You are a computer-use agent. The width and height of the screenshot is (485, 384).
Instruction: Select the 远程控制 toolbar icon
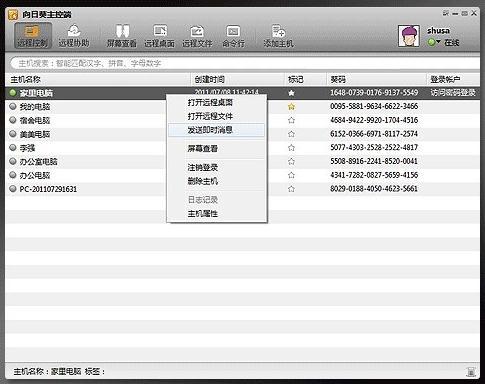33,36
